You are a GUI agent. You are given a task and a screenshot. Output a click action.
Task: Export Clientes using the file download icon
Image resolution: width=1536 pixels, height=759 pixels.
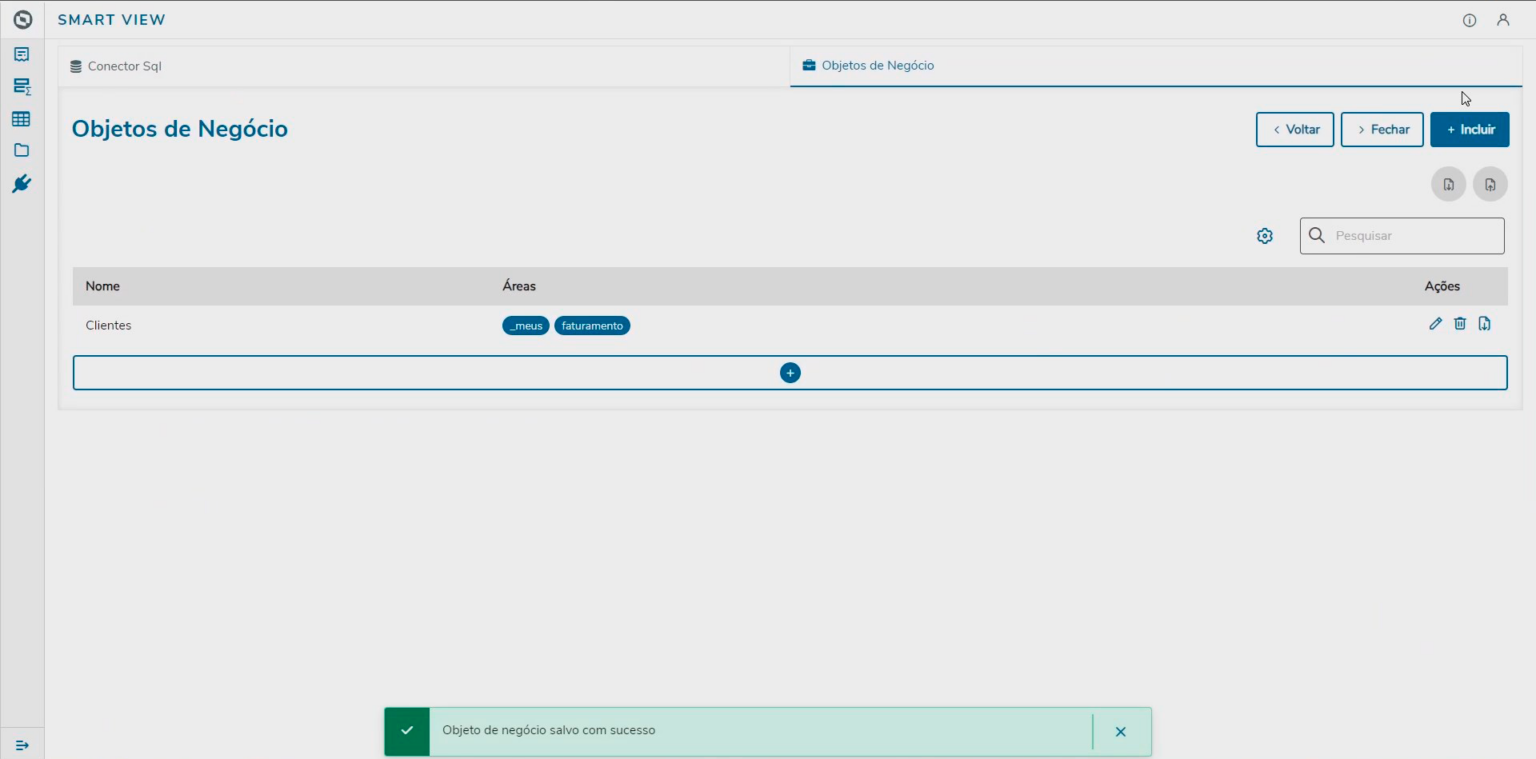coord(1484,324)
